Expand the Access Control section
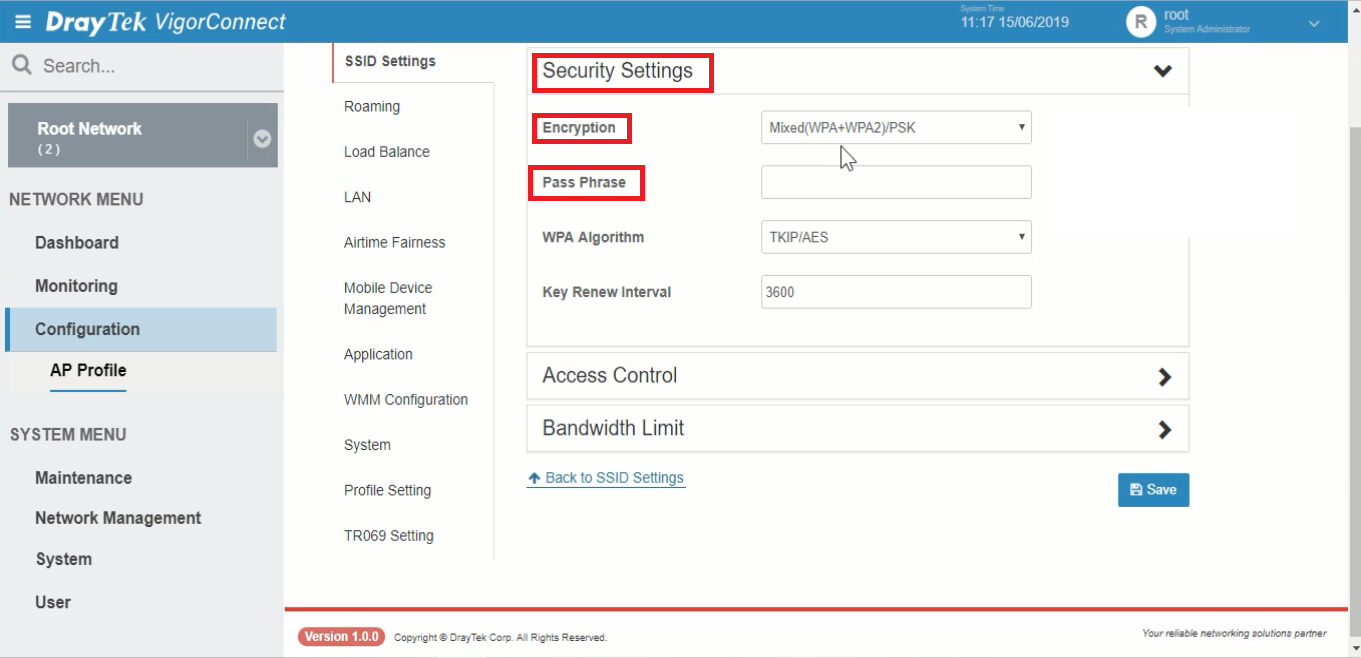Screen dimensions: 1361x658 [x=1163, y=377]
